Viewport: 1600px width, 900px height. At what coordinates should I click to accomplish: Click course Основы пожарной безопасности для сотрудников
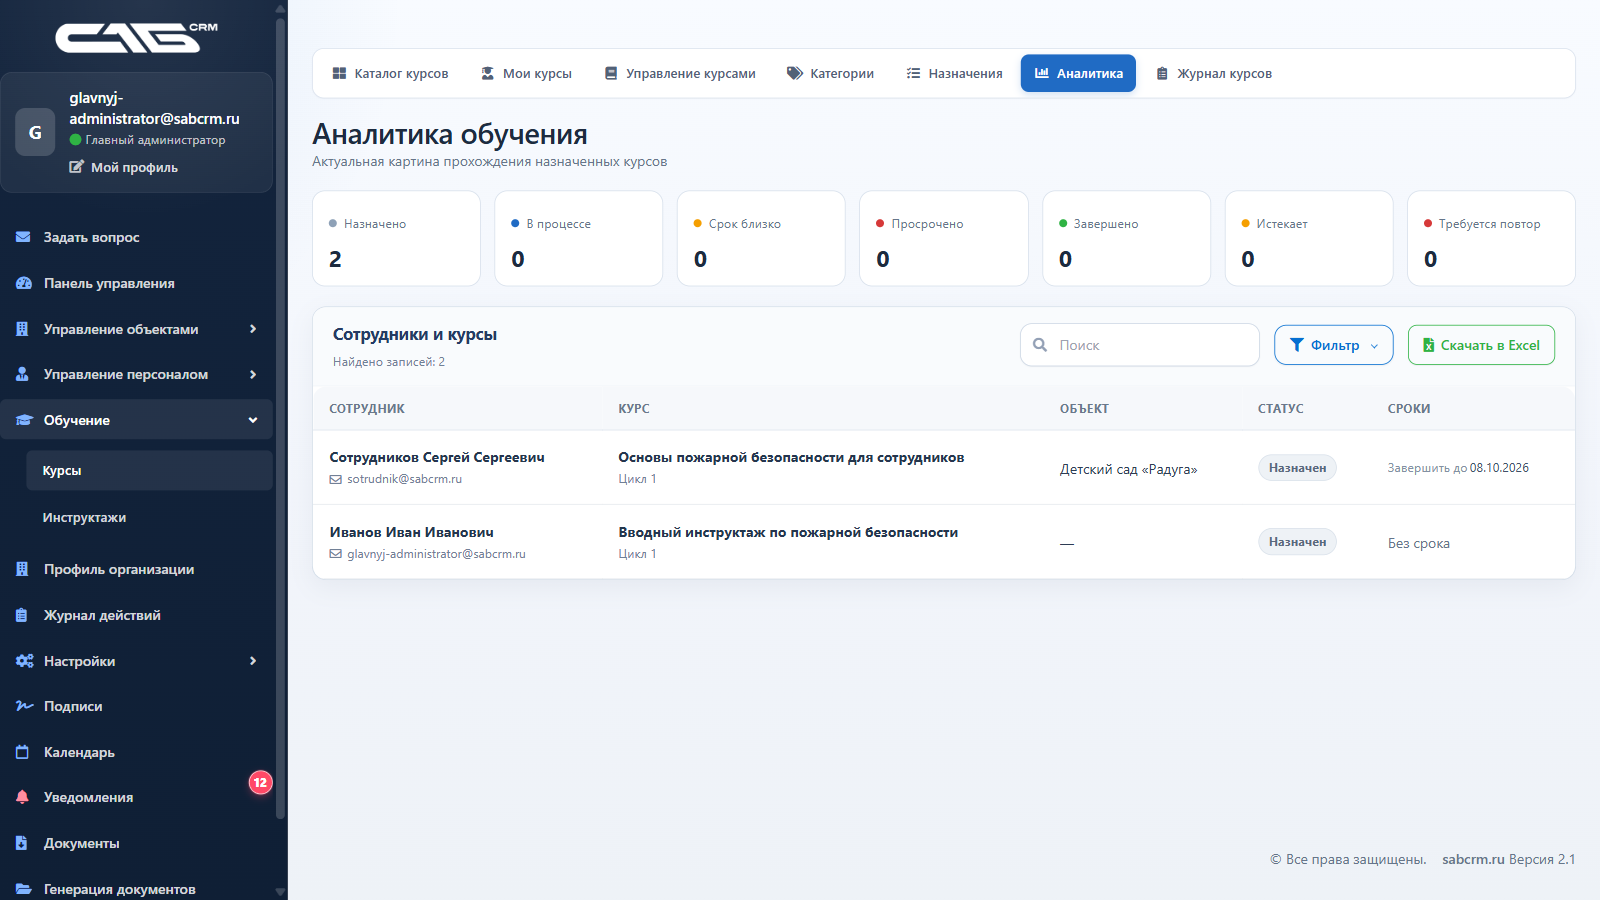[791, 457]
